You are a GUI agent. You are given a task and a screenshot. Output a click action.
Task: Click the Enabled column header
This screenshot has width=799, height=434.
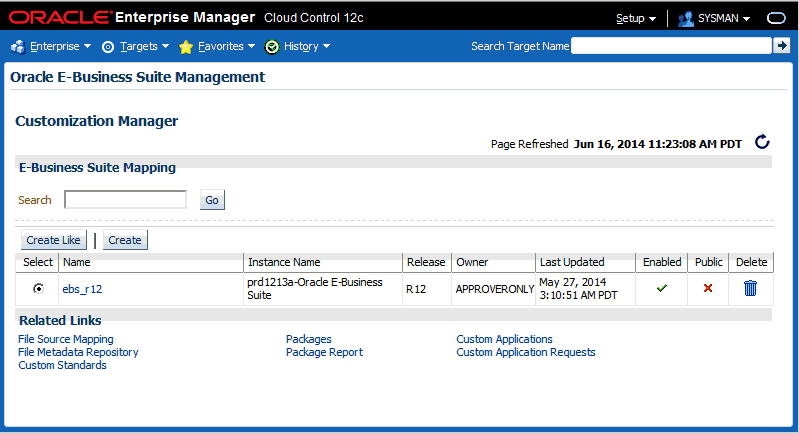coord(661,262)
